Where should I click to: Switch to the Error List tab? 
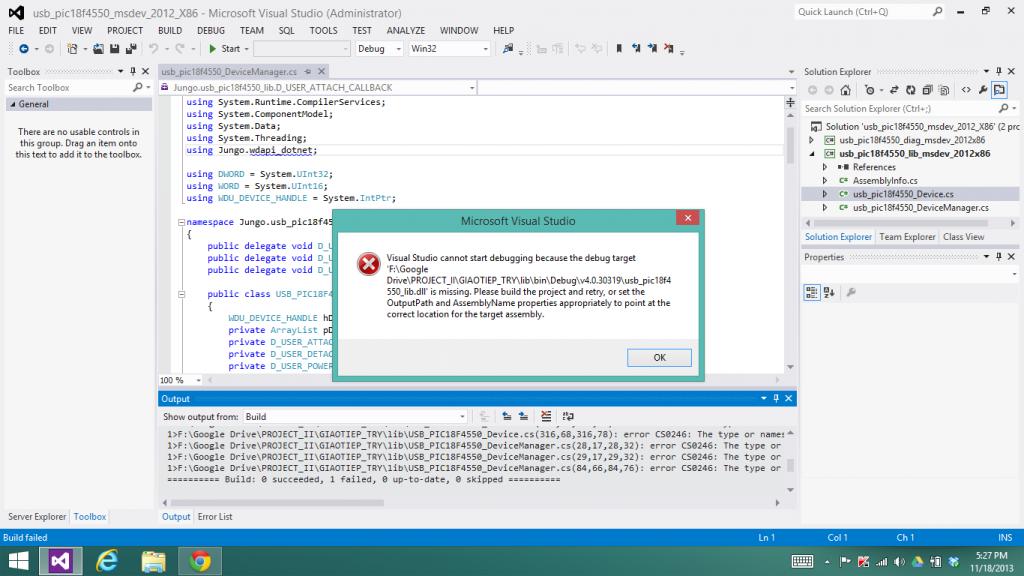click(x=215, y=517)
